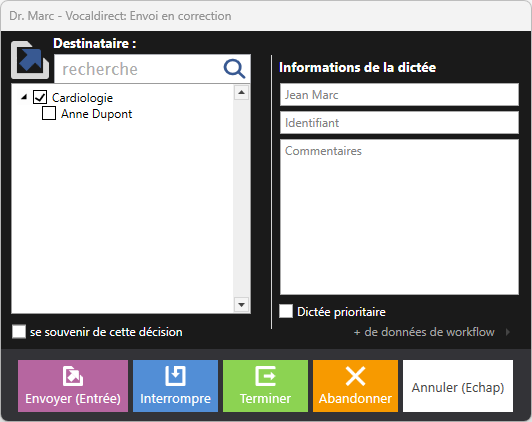
Task: Click the recipient arrow icon beside Destinataire
Action: pos(30,60)
